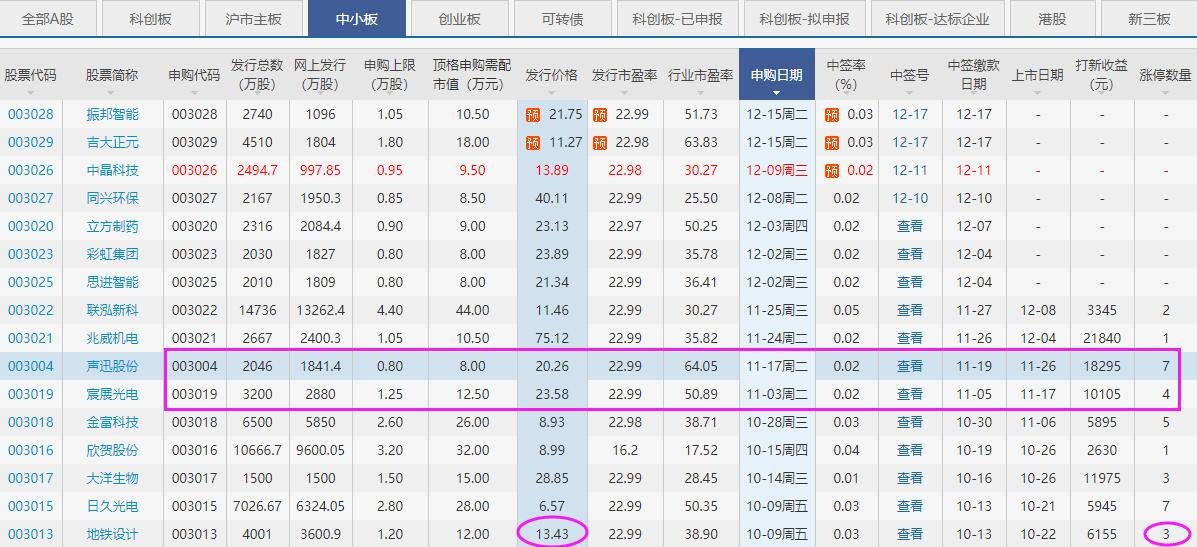Open the 科创板-达标企业 tab
The width and height of the screenshot is (1197, 547).
[937, 19]
